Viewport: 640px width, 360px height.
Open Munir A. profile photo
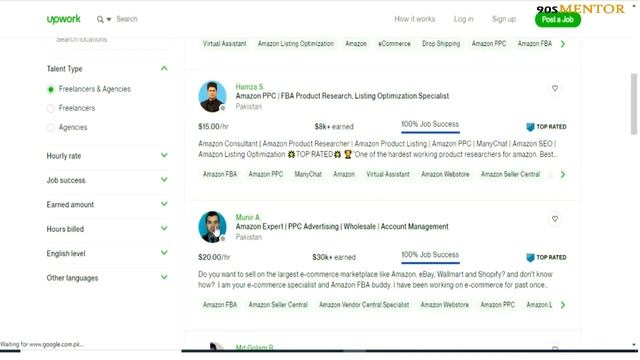pyautogui.click(x=212, y=227)
